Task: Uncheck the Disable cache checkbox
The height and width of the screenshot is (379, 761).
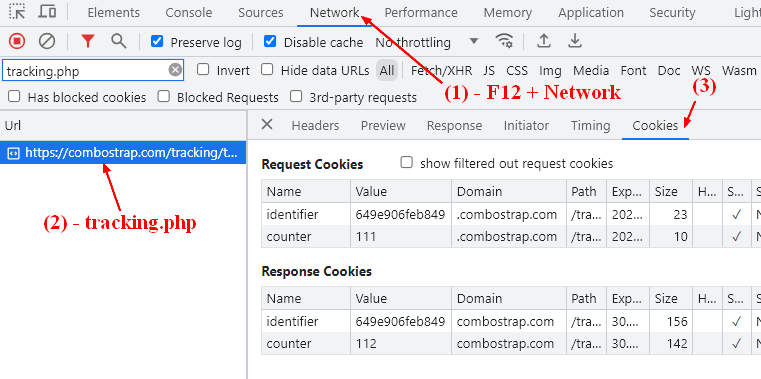Action: coord(270,42)
